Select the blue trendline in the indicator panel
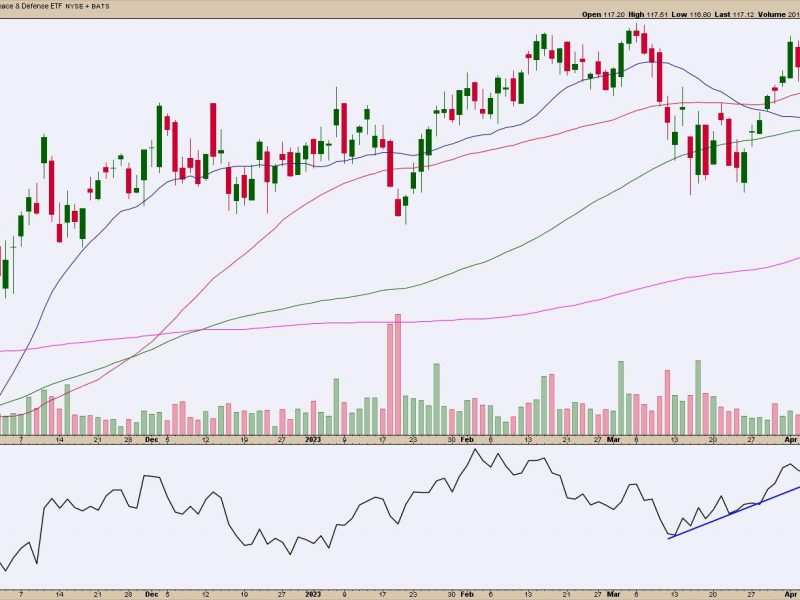This screenshot has width=800, height=600. [x=735, y=512]
